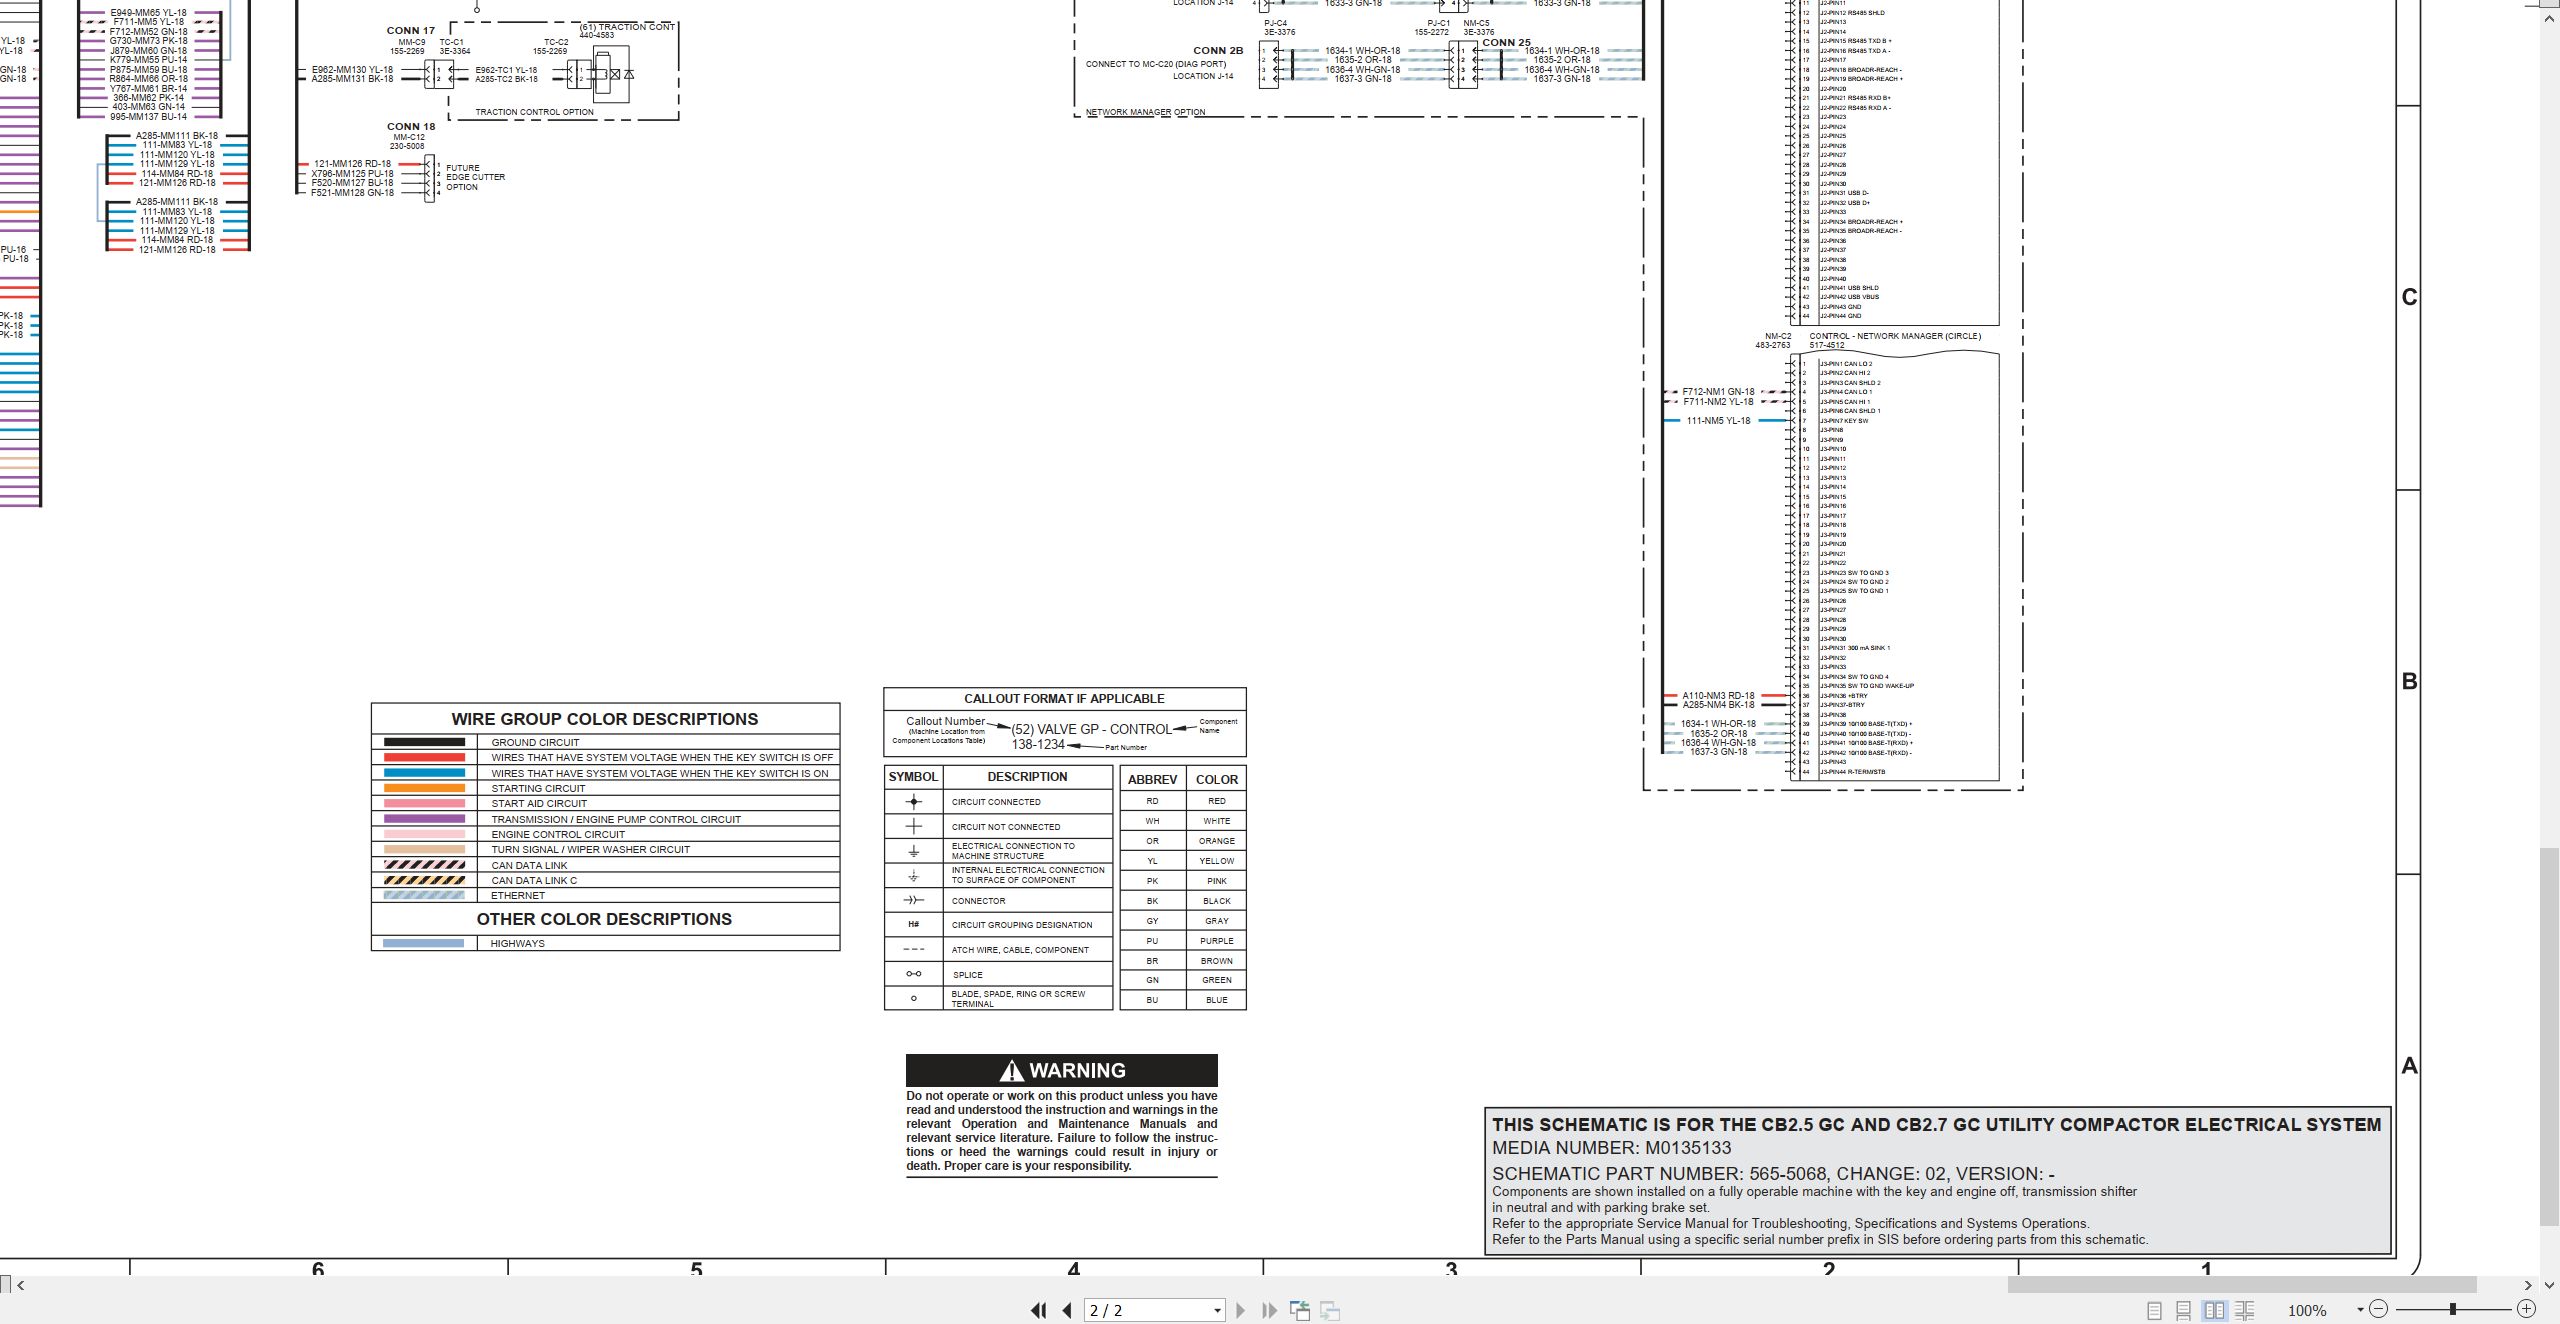Screen dimensions: 2560x1324
Task: Click the HIGHWAYS color swatch
Action: 424,943
